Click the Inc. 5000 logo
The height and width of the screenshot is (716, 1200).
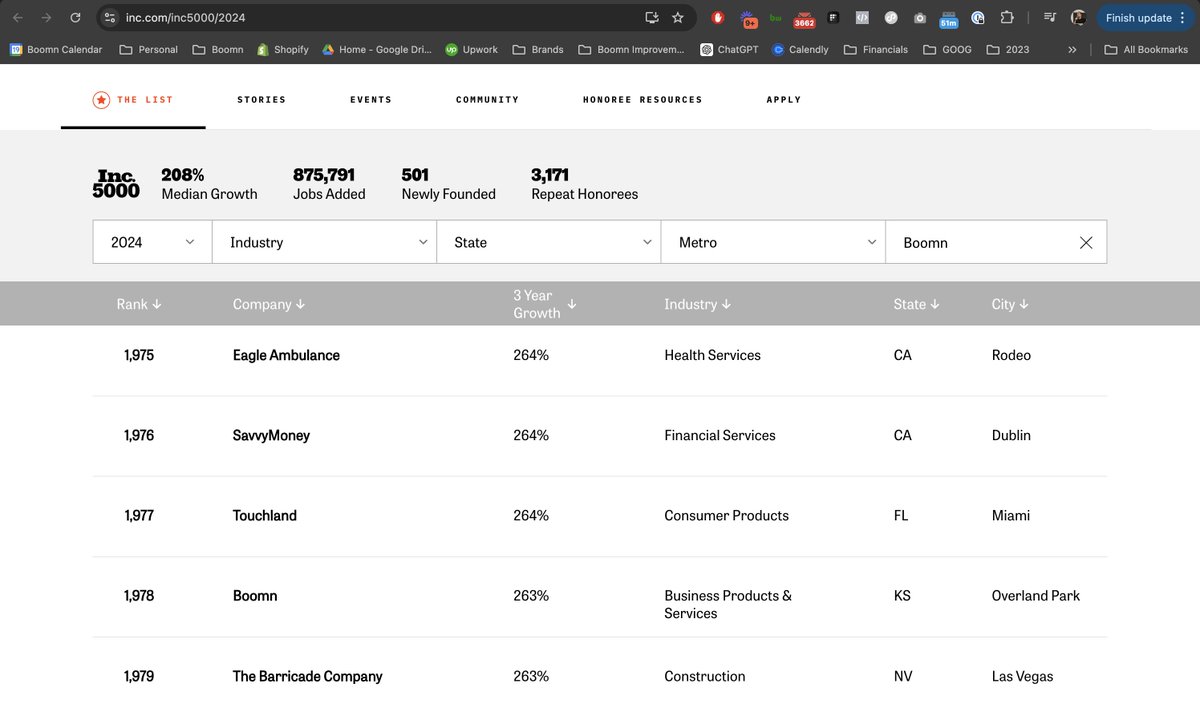click(116, 184)
